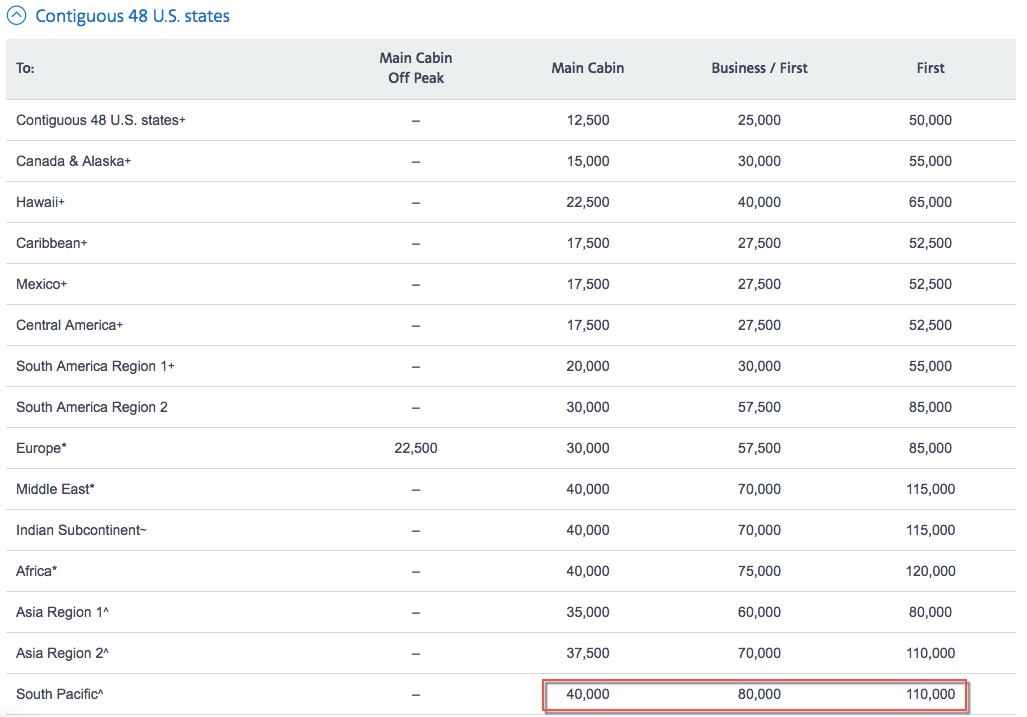The image size is (1027, 717).
Task: Select Canada & Alaska First value 55,000
Action: [x=930, y=161]
